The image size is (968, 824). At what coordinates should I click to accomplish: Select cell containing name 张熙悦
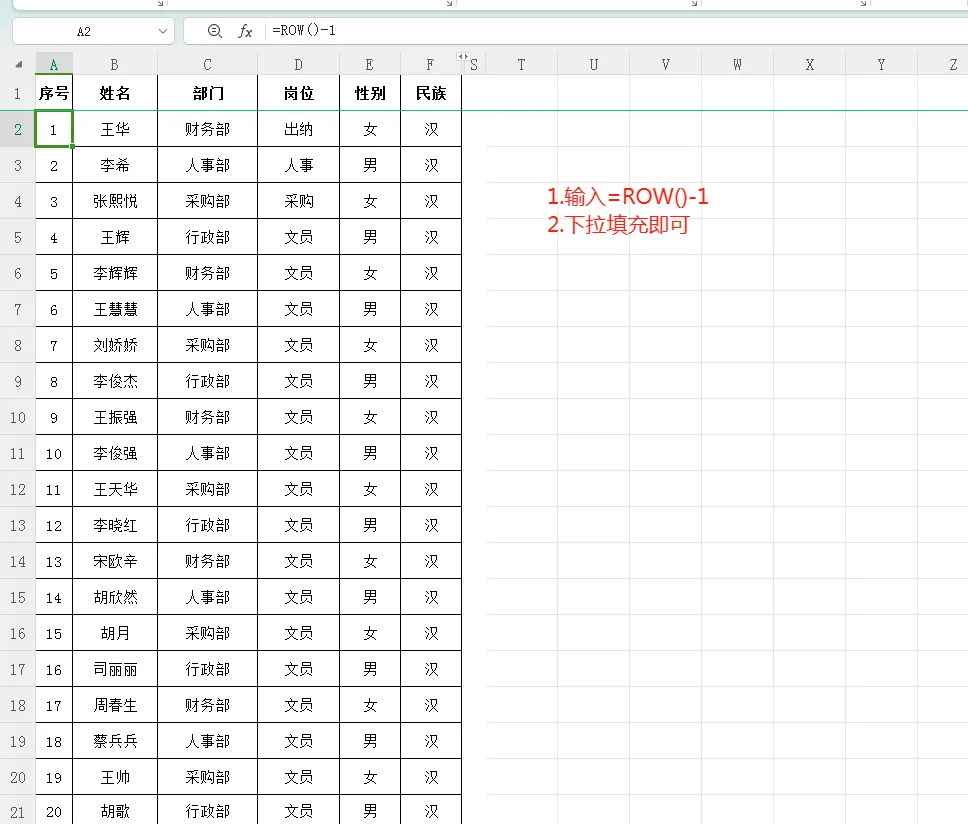[115, 201]
